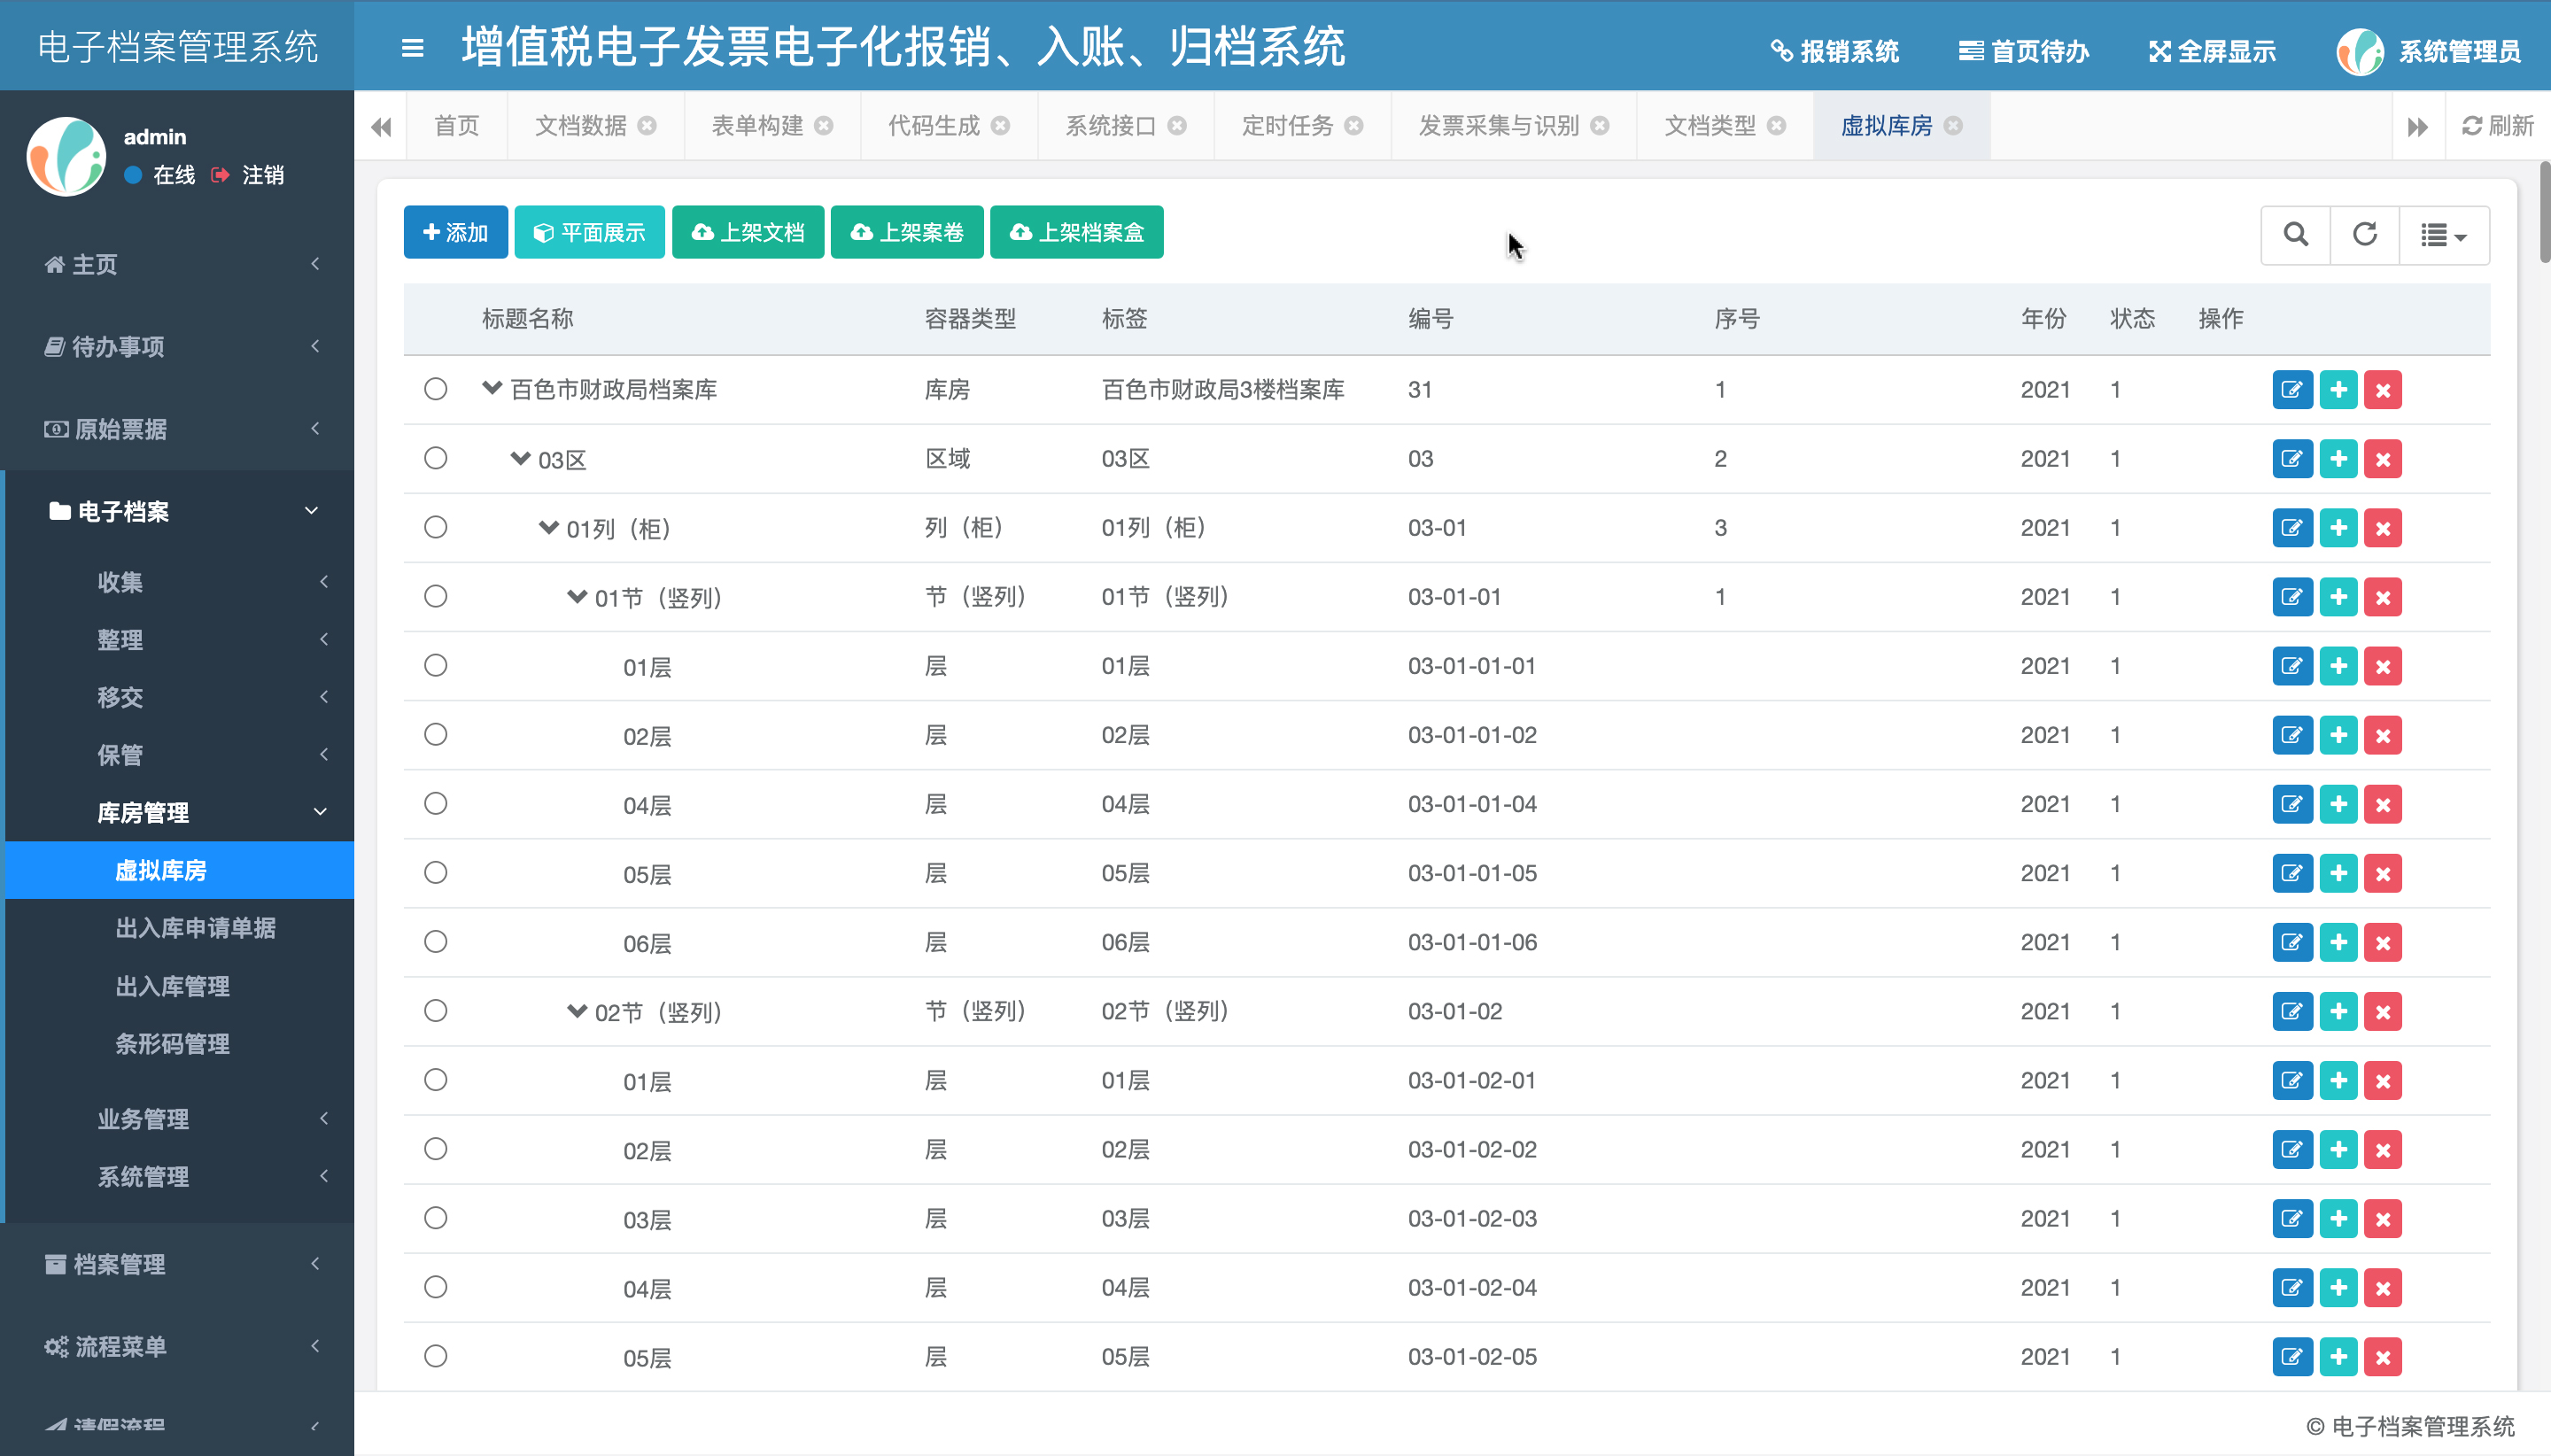
Task: Add child under 百色市财政局档案库 row
Action: 2338,390
